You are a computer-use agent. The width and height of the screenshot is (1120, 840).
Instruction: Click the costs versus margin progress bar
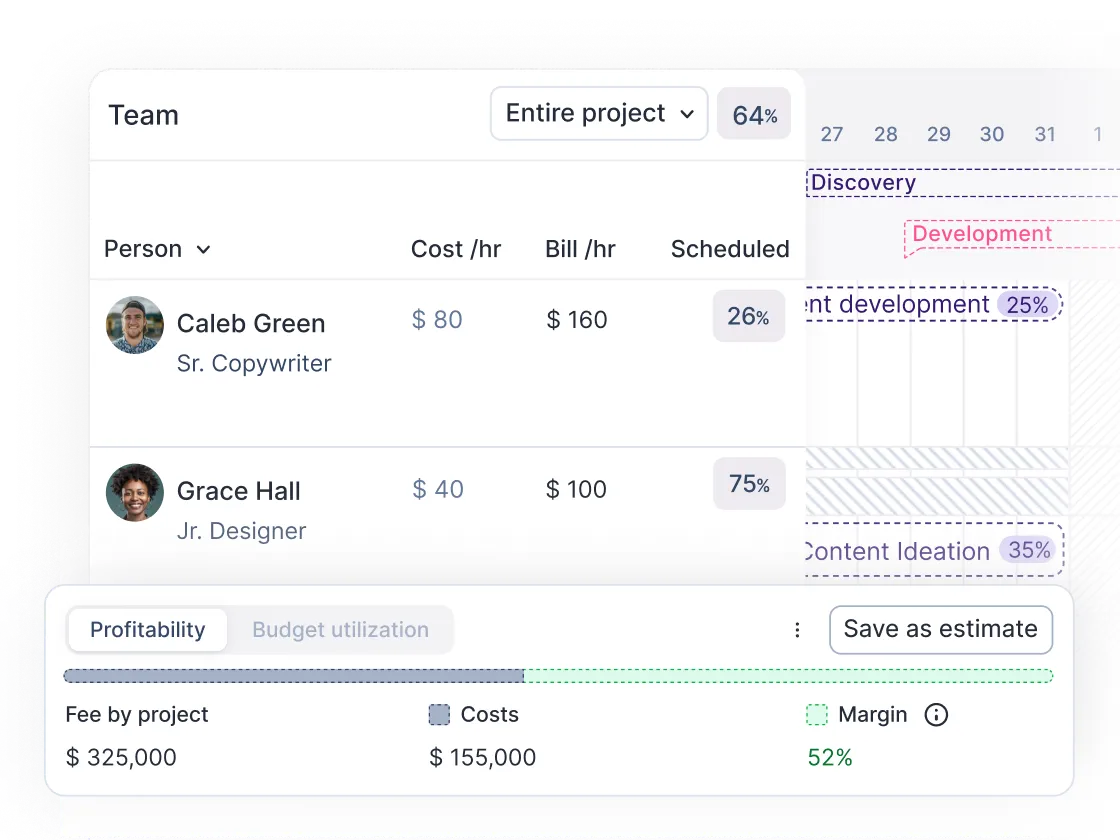(x=557, y=676)
